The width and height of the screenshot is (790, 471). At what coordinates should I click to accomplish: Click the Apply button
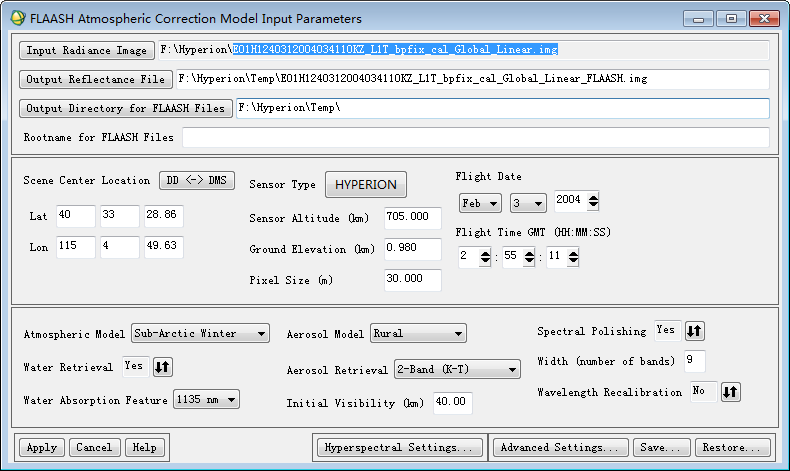click(x=42, y=447)
